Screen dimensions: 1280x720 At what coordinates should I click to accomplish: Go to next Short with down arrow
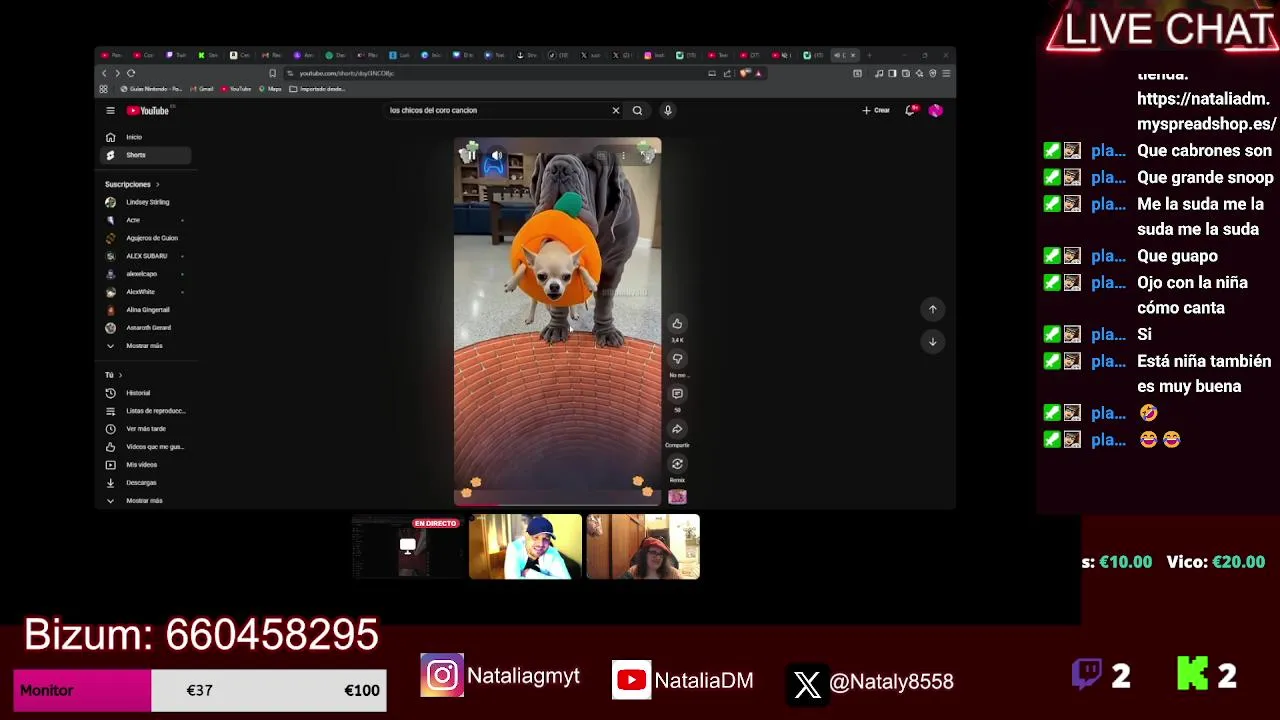933,342
